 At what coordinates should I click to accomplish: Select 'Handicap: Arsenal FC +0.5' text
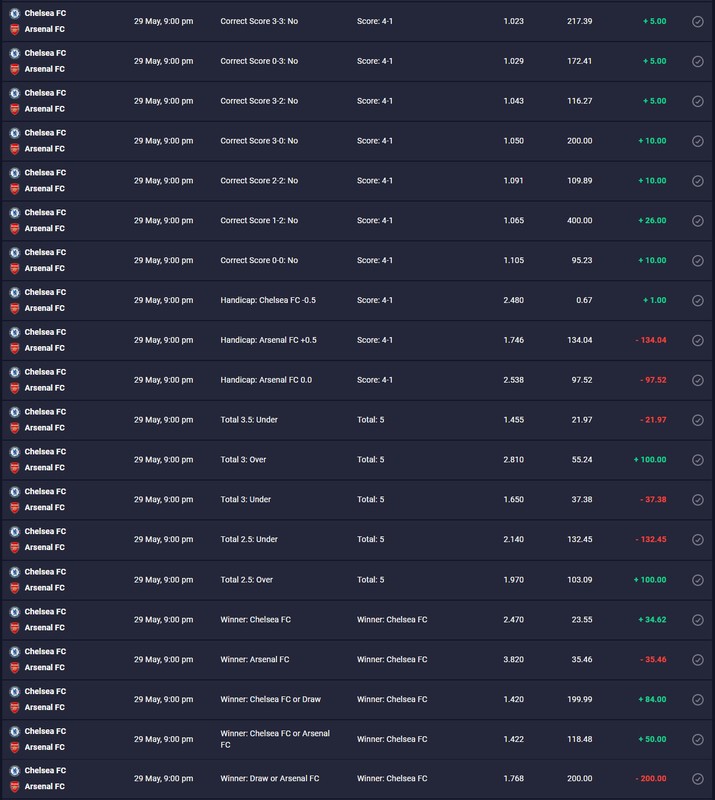(268, 340)
